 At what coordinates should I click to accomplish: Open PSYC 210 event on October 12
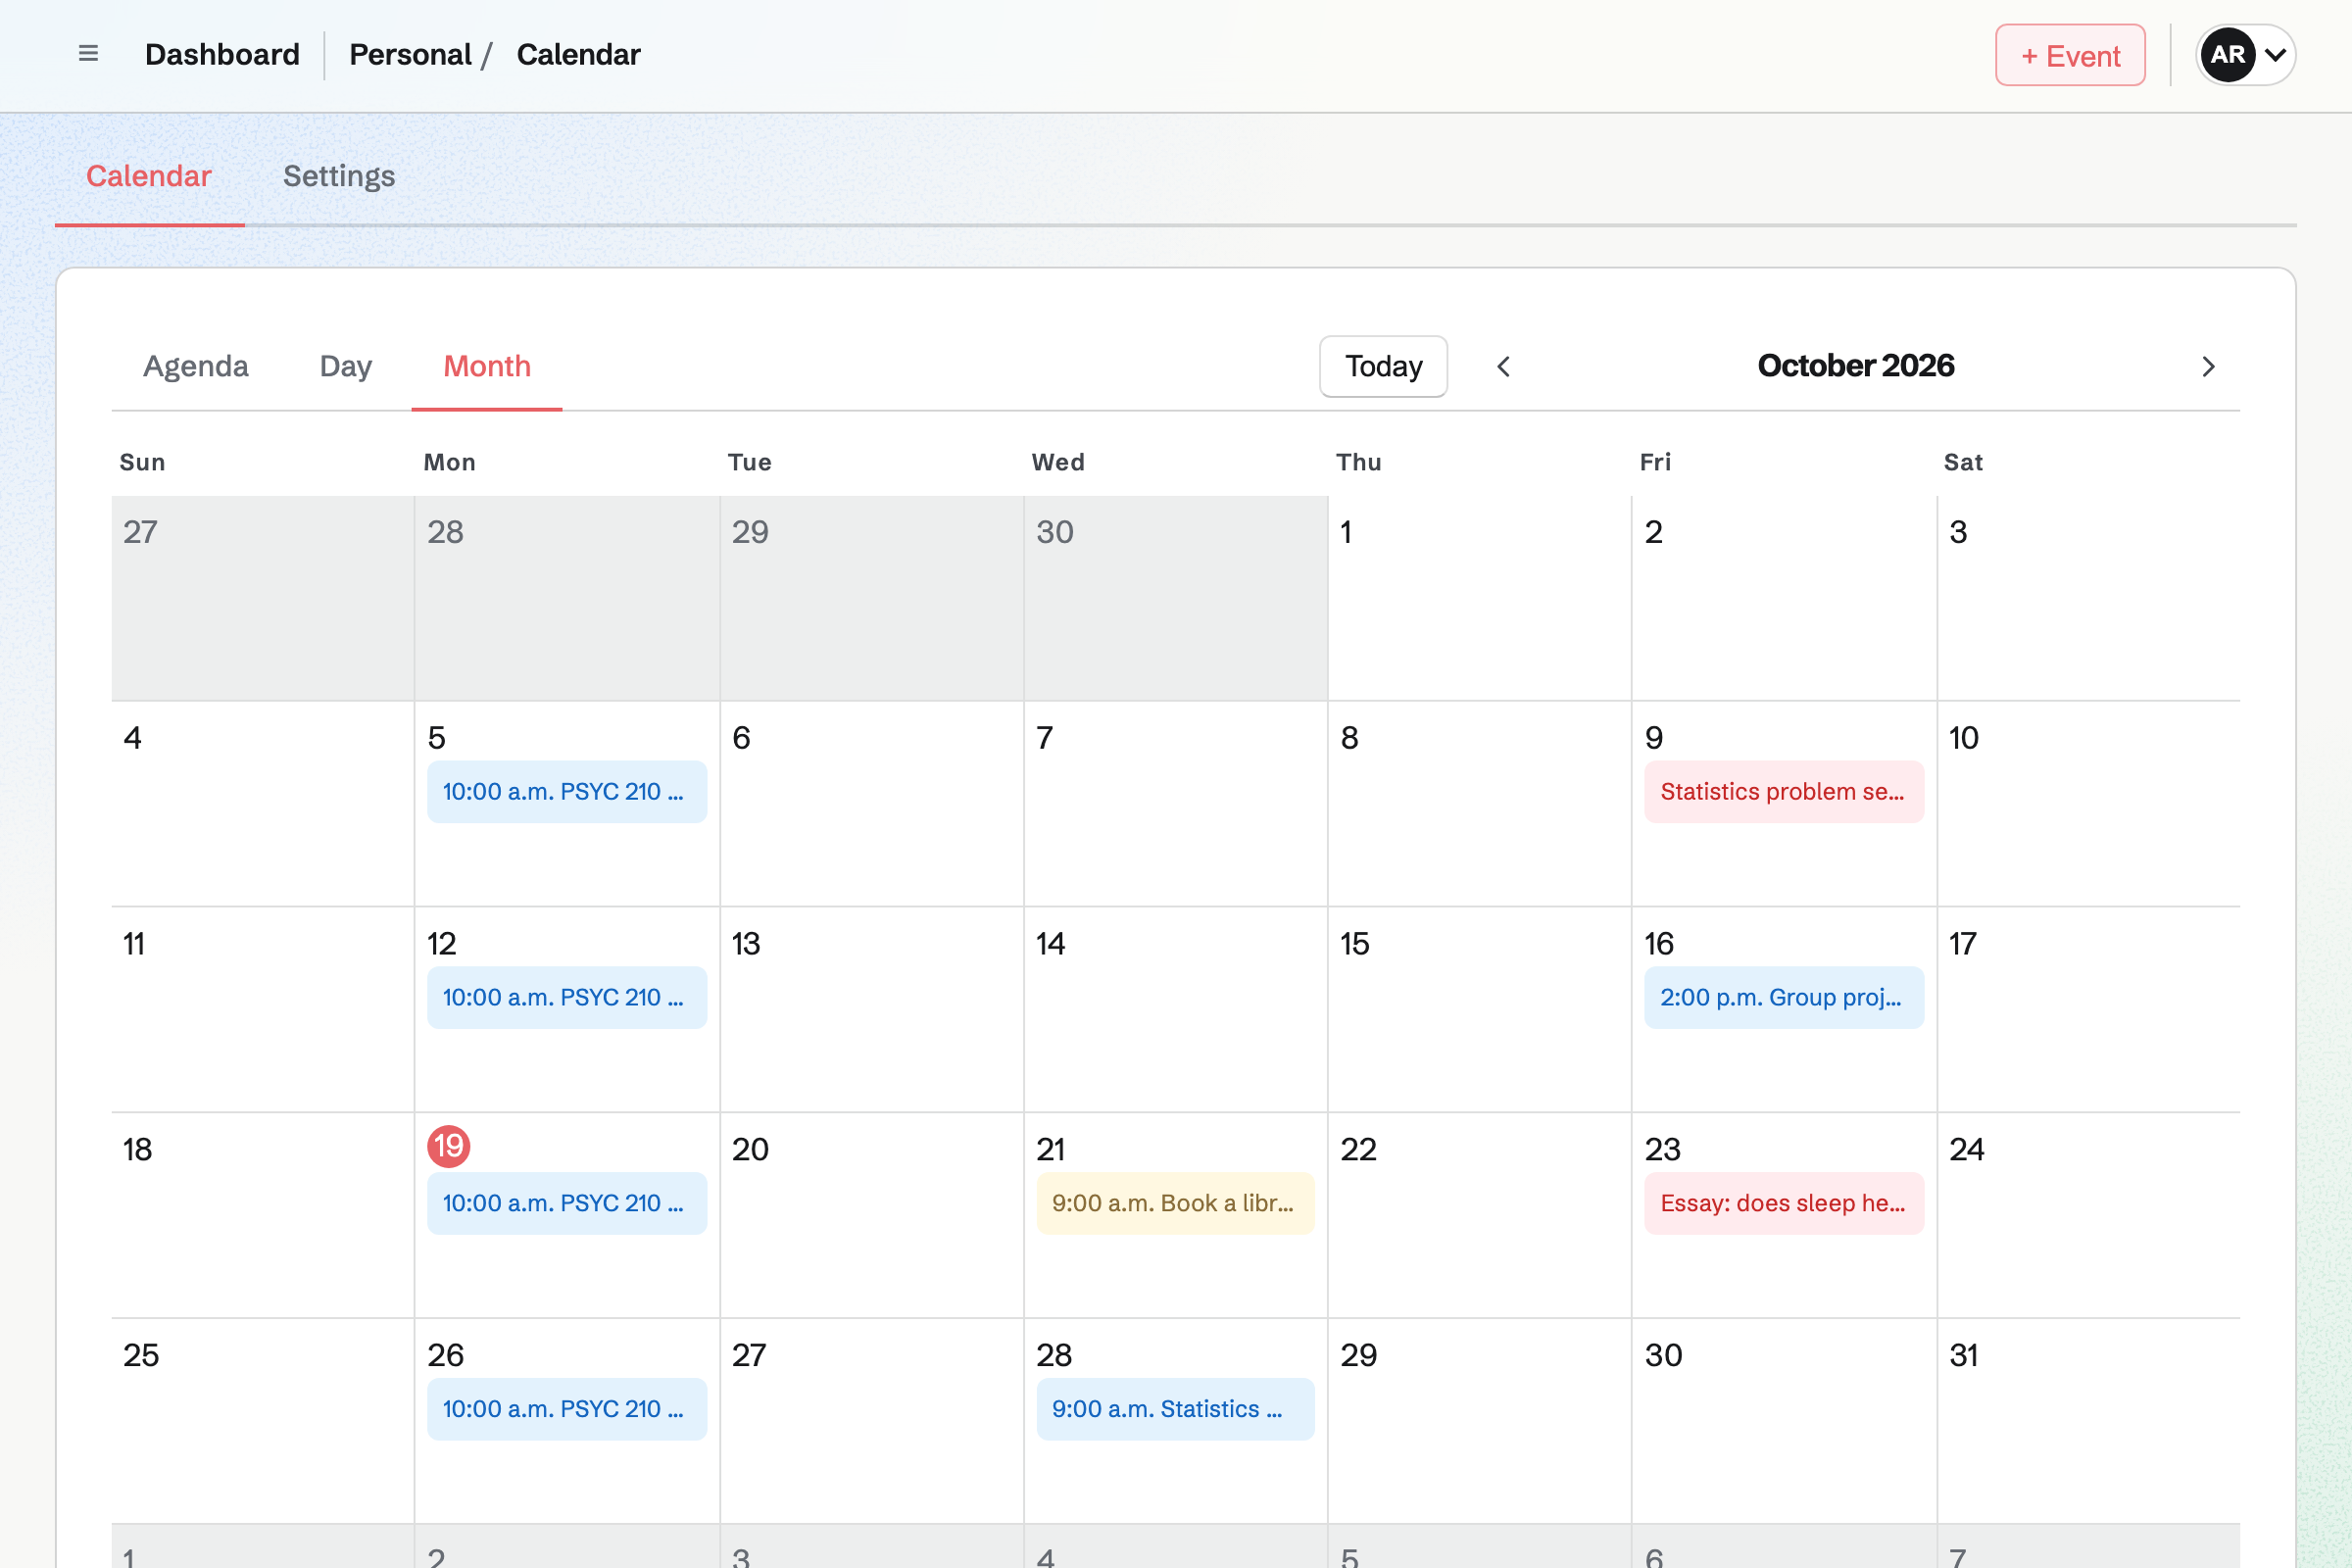click(x=567, y=997)
